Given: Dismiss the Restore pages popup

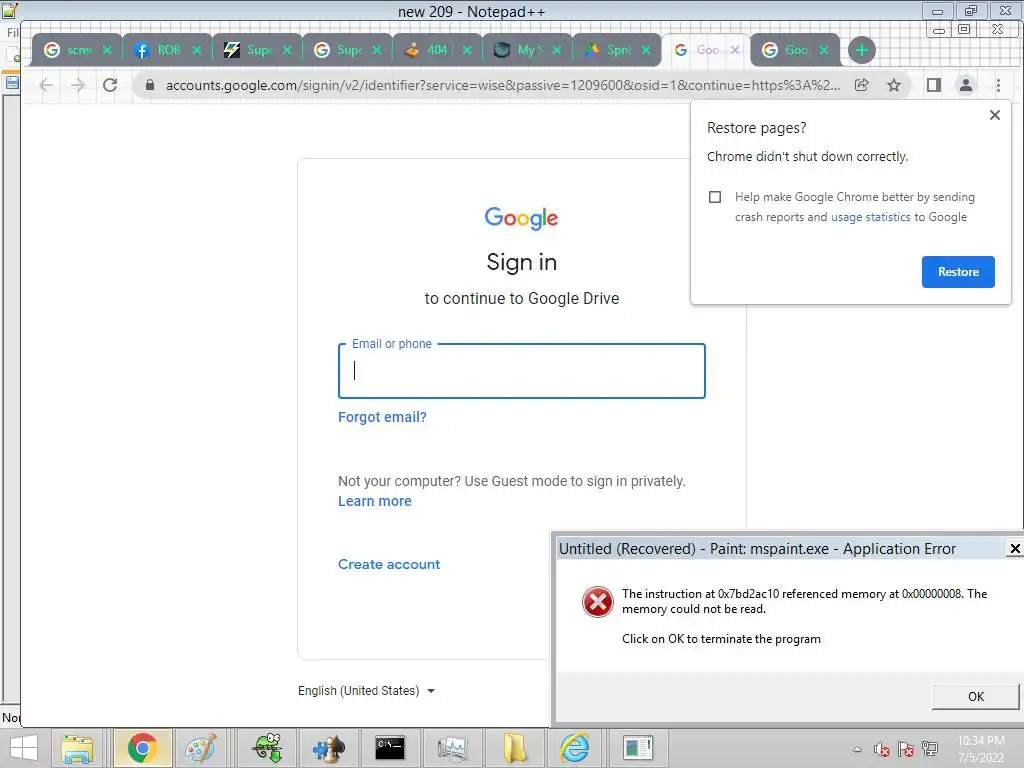Looking at the screenshot, I should pyautogui.click(x=995, y=115).
